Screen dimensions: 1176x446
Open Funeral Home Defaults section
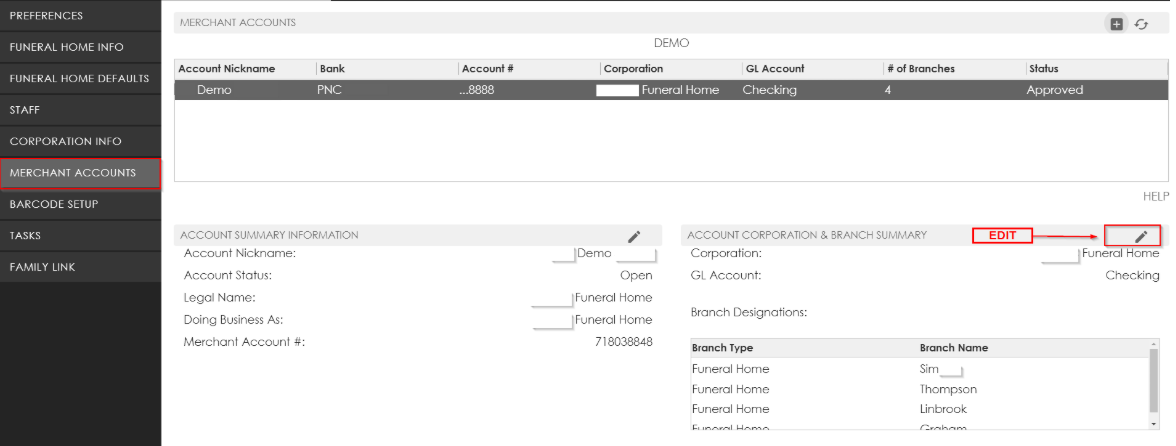point(80,78)
